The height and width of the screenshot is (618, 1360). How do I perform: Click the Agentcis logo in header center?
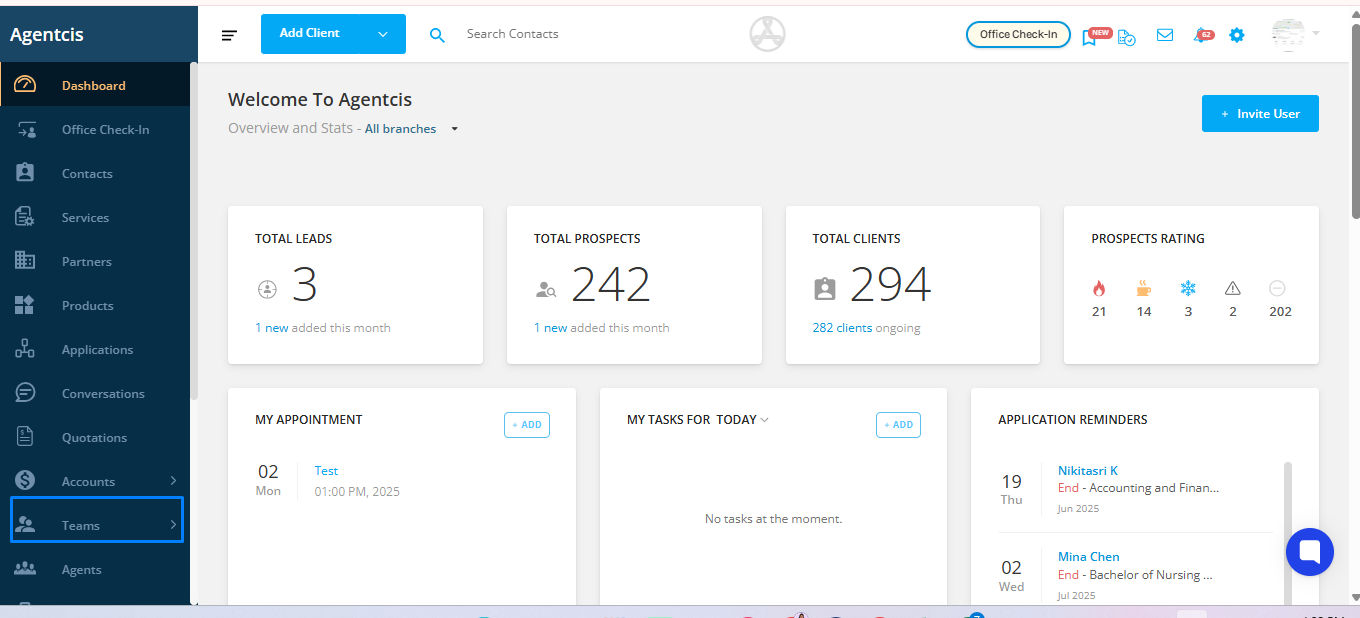[767, 35]
